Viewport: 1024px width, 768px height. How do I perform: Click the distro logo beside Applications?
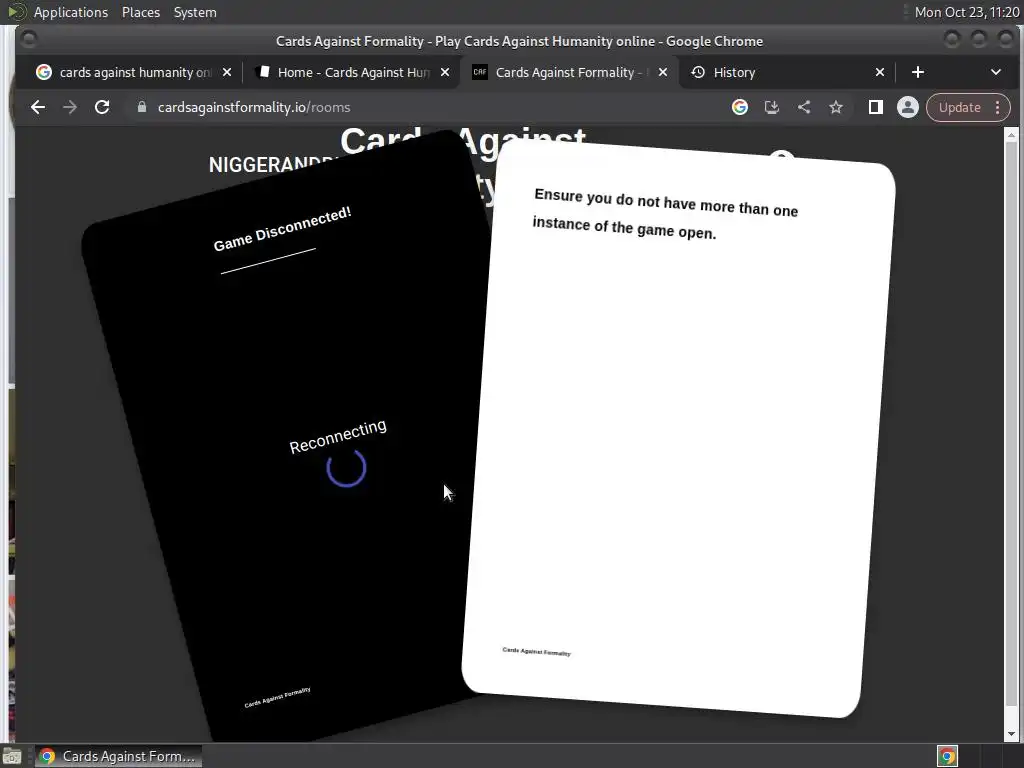(16, 12)
